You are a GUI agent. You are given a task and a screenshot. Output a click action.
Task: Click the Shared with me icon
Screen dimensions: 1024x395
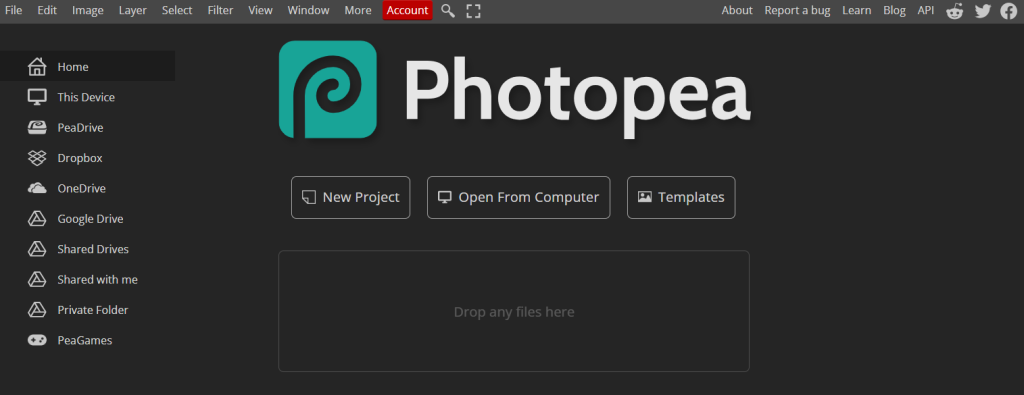37,279
